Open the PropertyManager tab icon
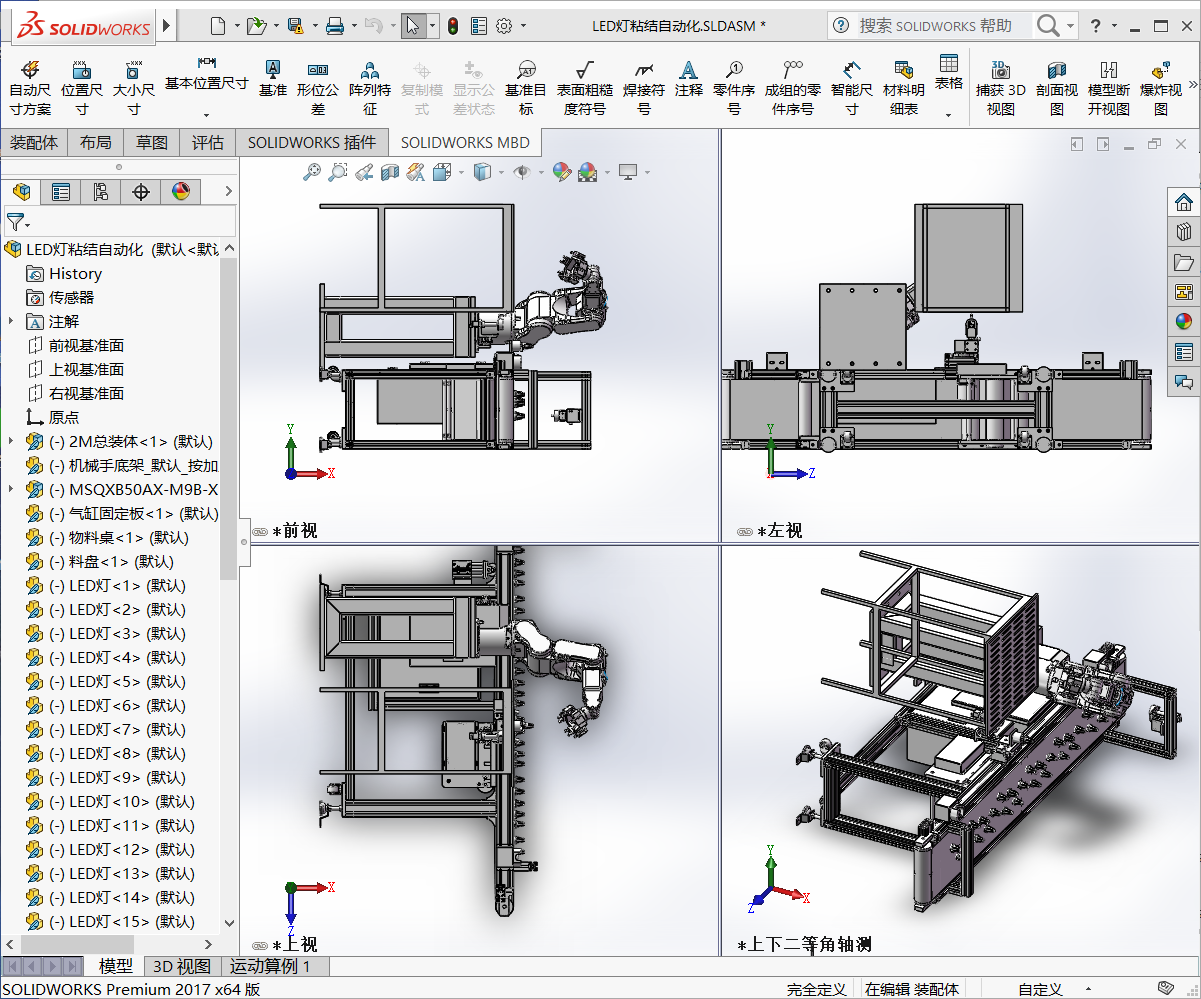1201x999 pixels. click(61, 191)
